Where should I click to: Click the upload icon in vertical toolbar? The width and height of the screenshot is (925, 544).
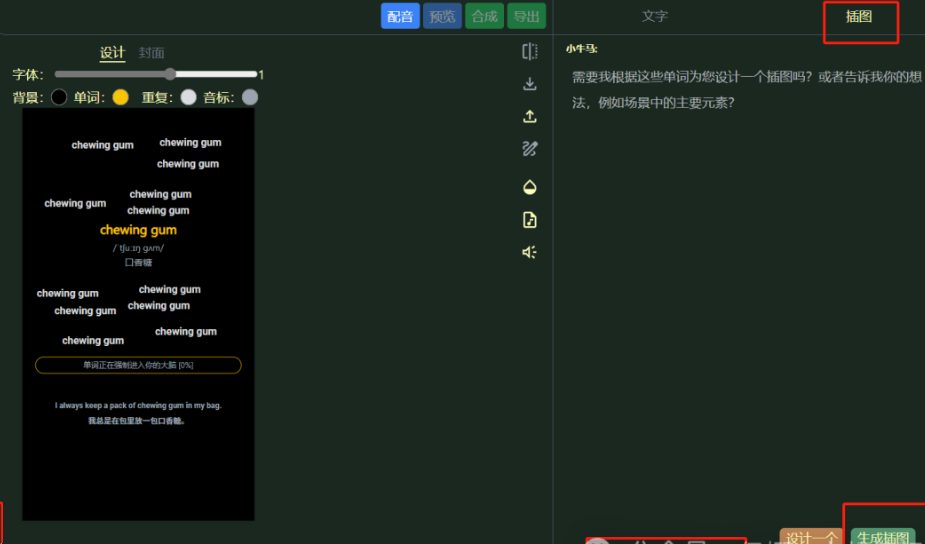point(530,117)
